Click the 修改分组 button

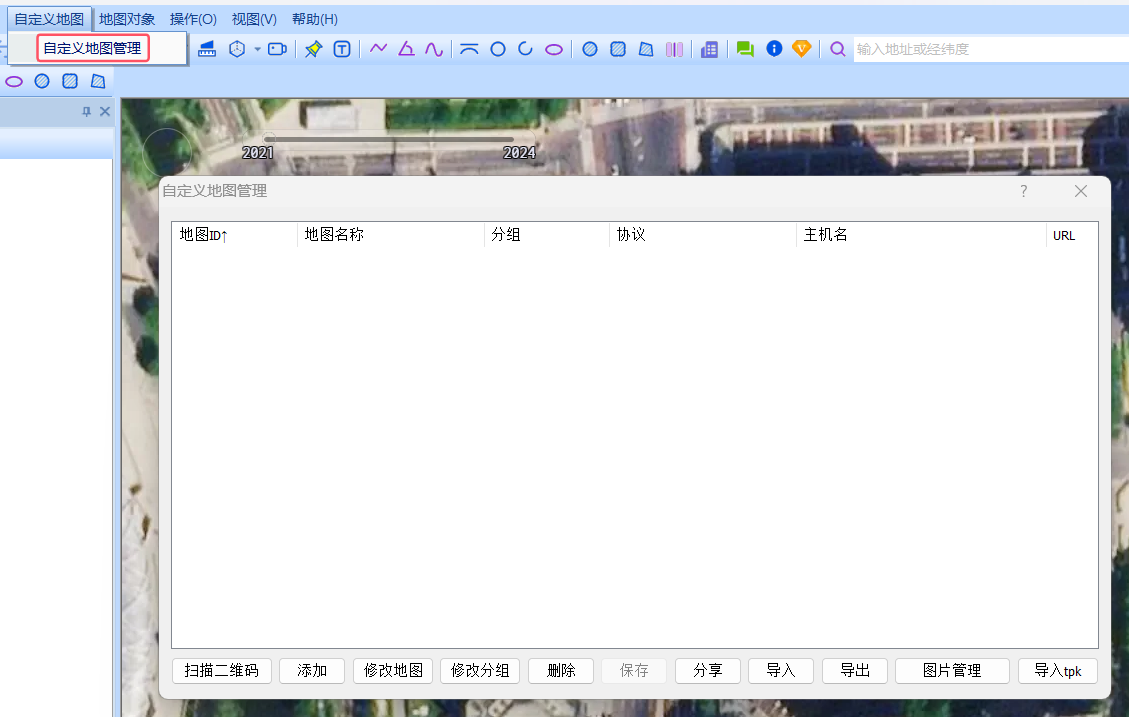480,671
